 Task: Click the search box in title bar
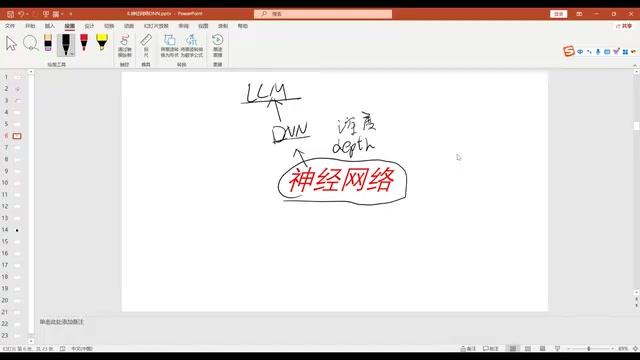click(323, 14)
